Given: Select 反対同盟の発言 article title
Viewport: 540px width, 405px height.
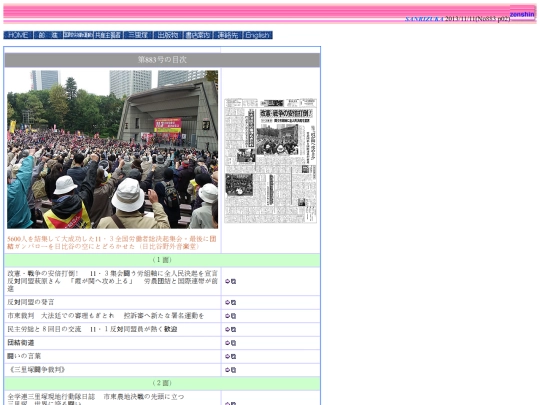Looking at the screenshot, I should tap(31, 302).
